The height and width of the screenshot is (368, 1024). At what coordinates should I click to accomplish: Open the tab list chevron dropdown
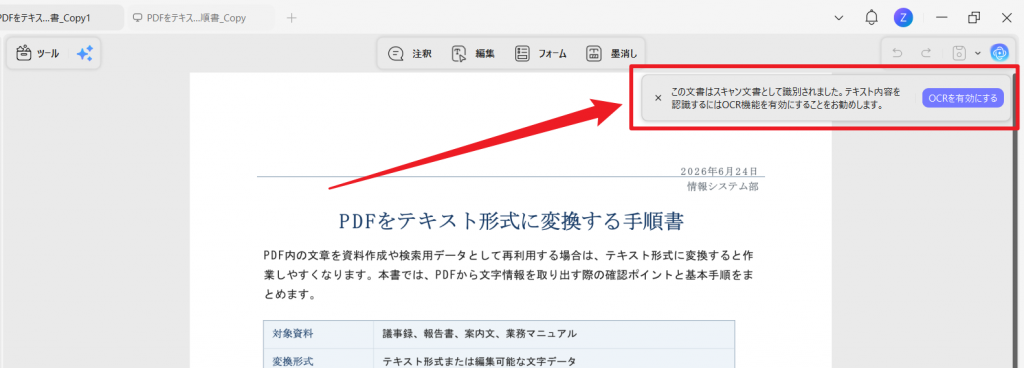click(x=839, y=18)
